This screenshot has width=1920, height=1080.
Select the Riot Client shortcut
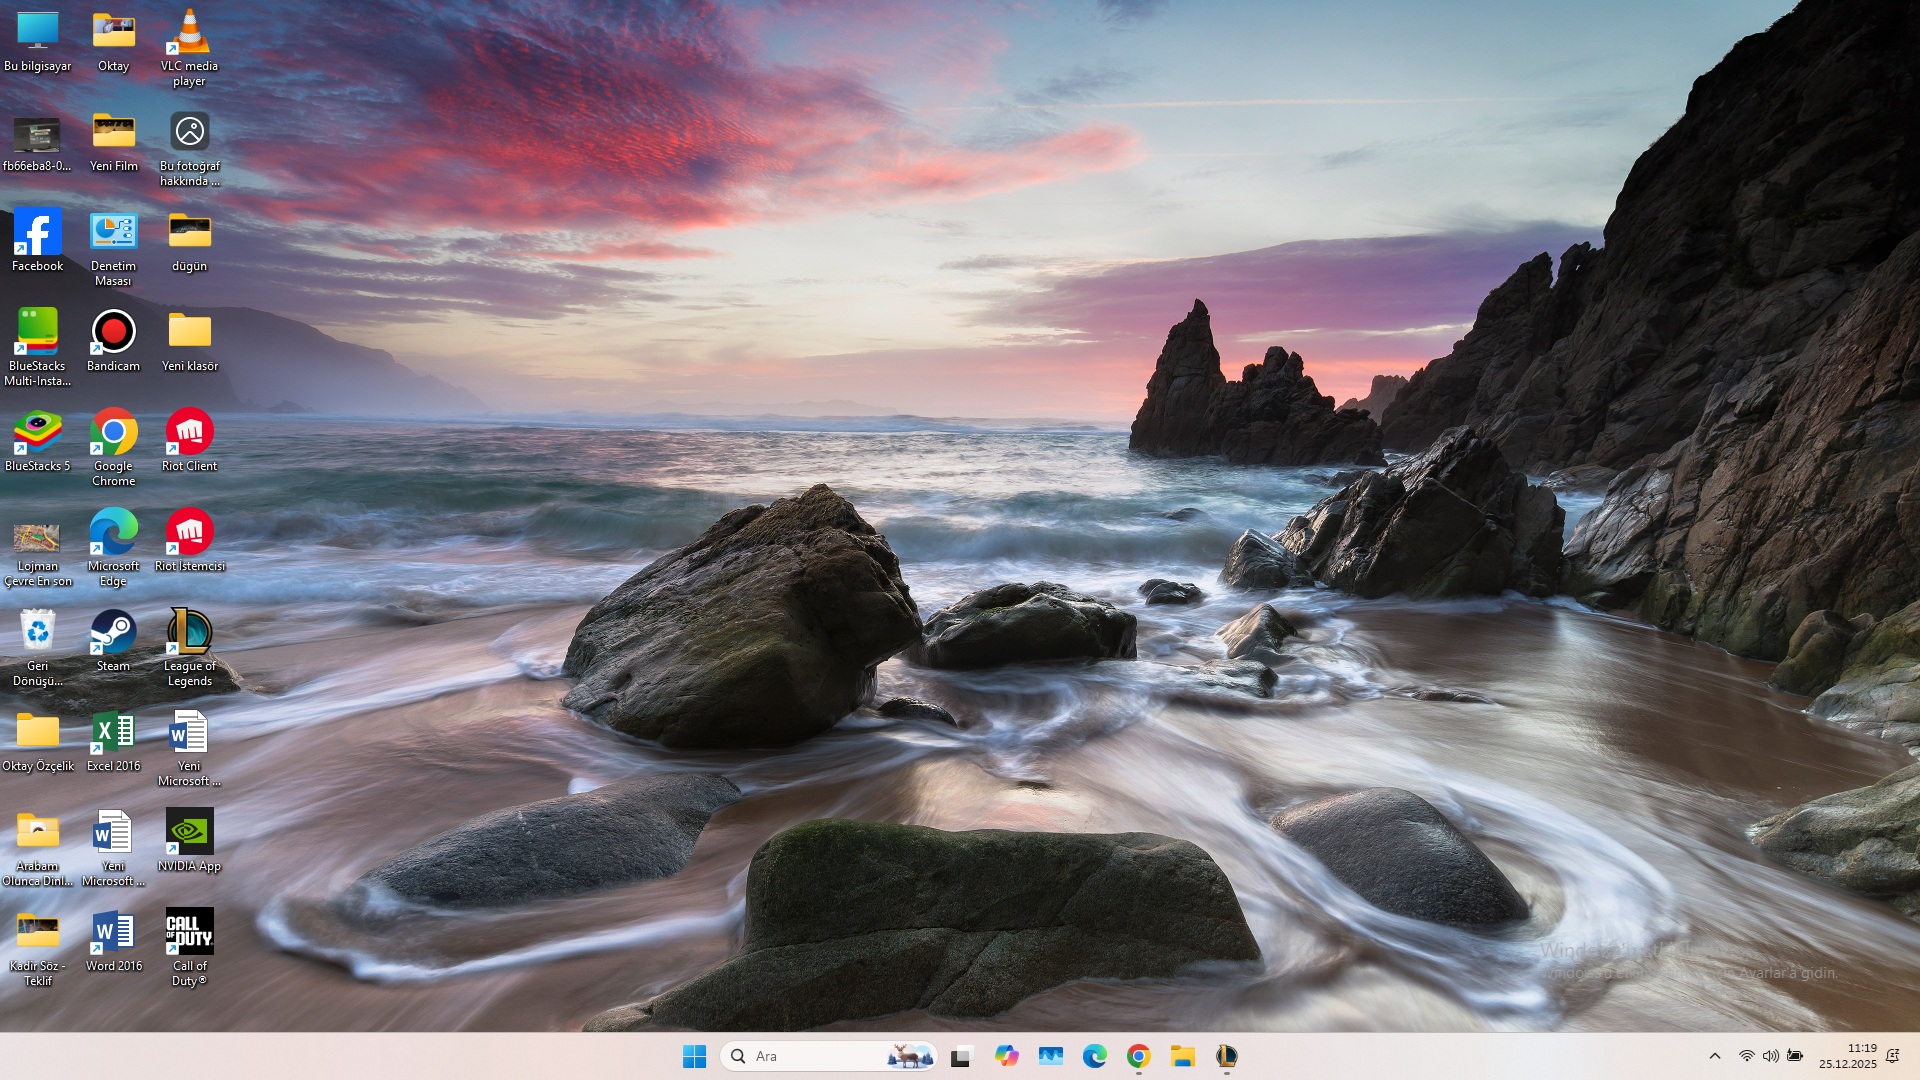point(189,442)
